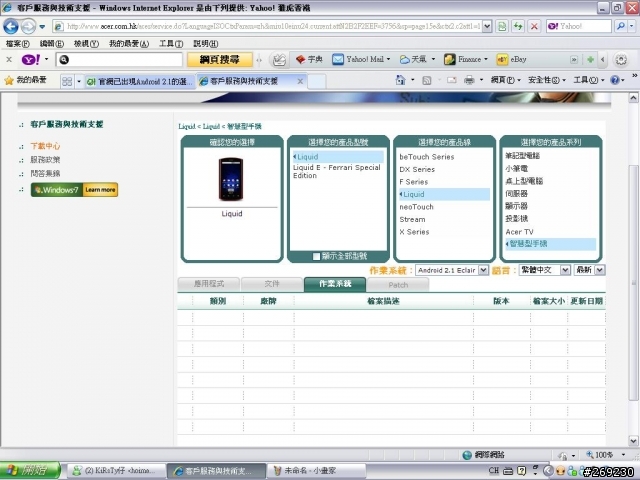Open a new blank tab
This screenshot has height=480, width=640.
(317, 82)
